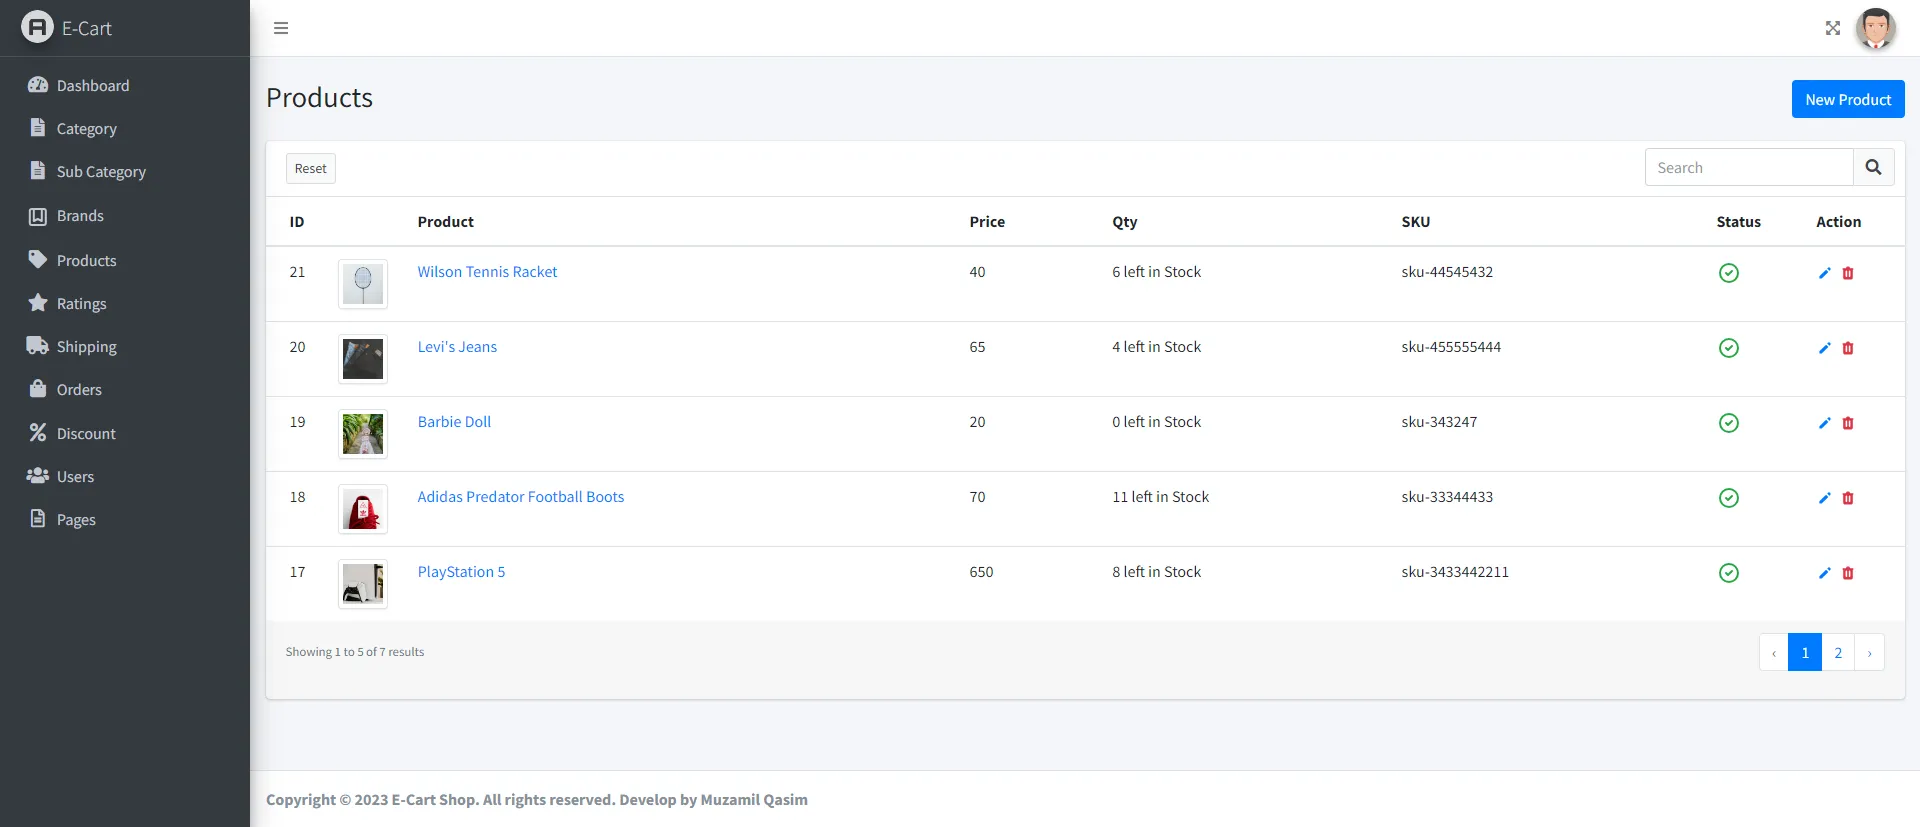Toggle status checkmark for Adidas Predator Football Boots
The height and width of the screenshot is (827, 1920).
click(x=1728, y=498)
